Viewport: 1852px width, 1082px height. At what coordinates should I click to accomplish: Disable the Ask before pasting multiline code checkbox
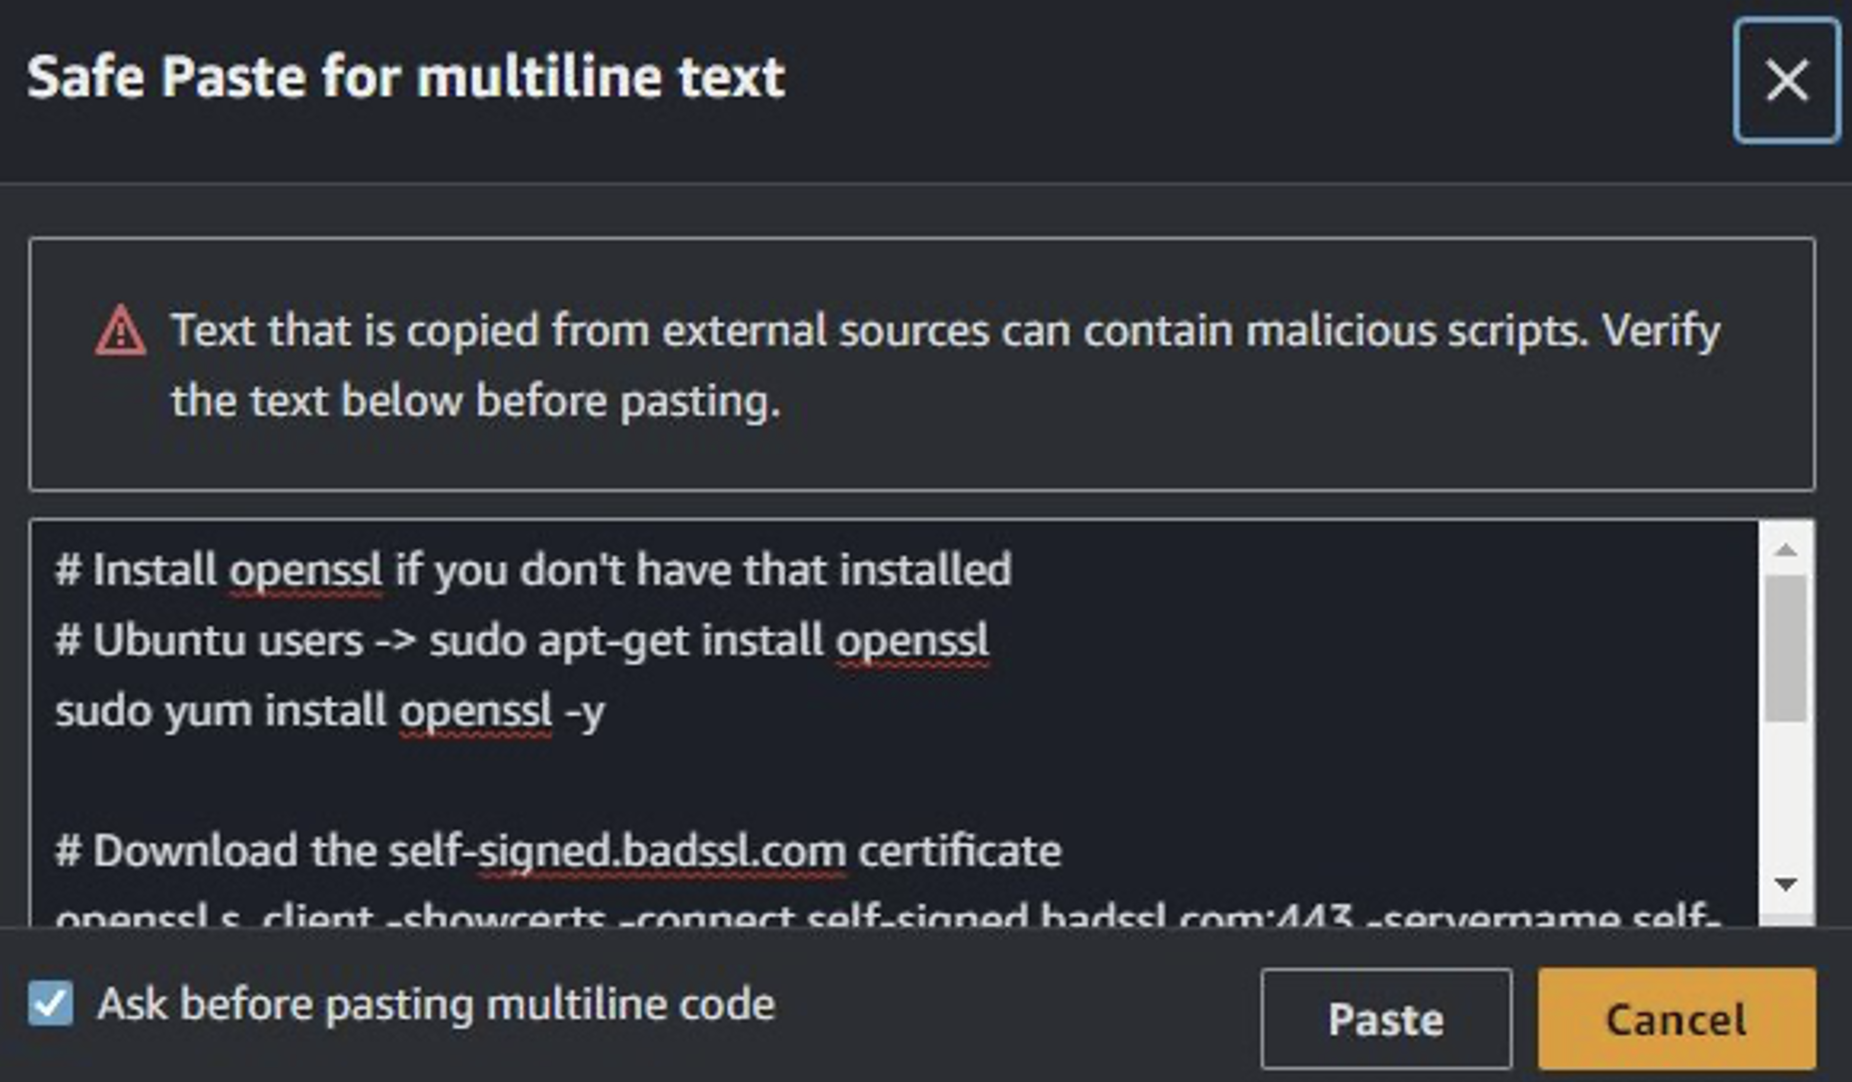point(51,1003)
